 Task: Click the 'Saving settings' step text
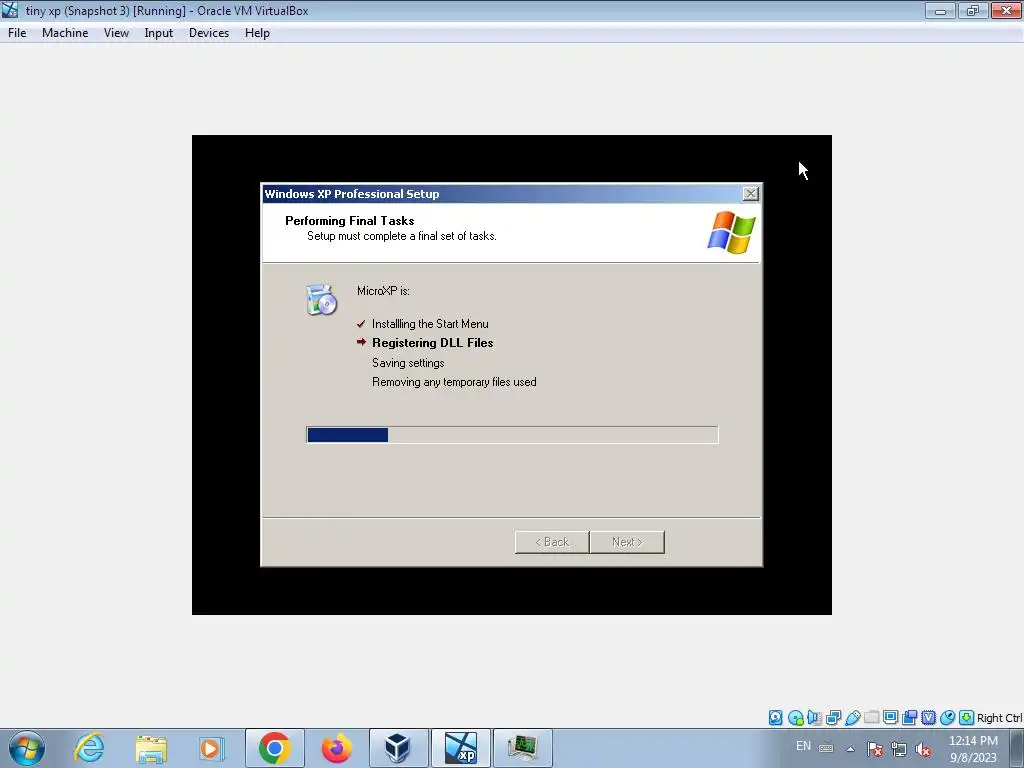point(408,363)
